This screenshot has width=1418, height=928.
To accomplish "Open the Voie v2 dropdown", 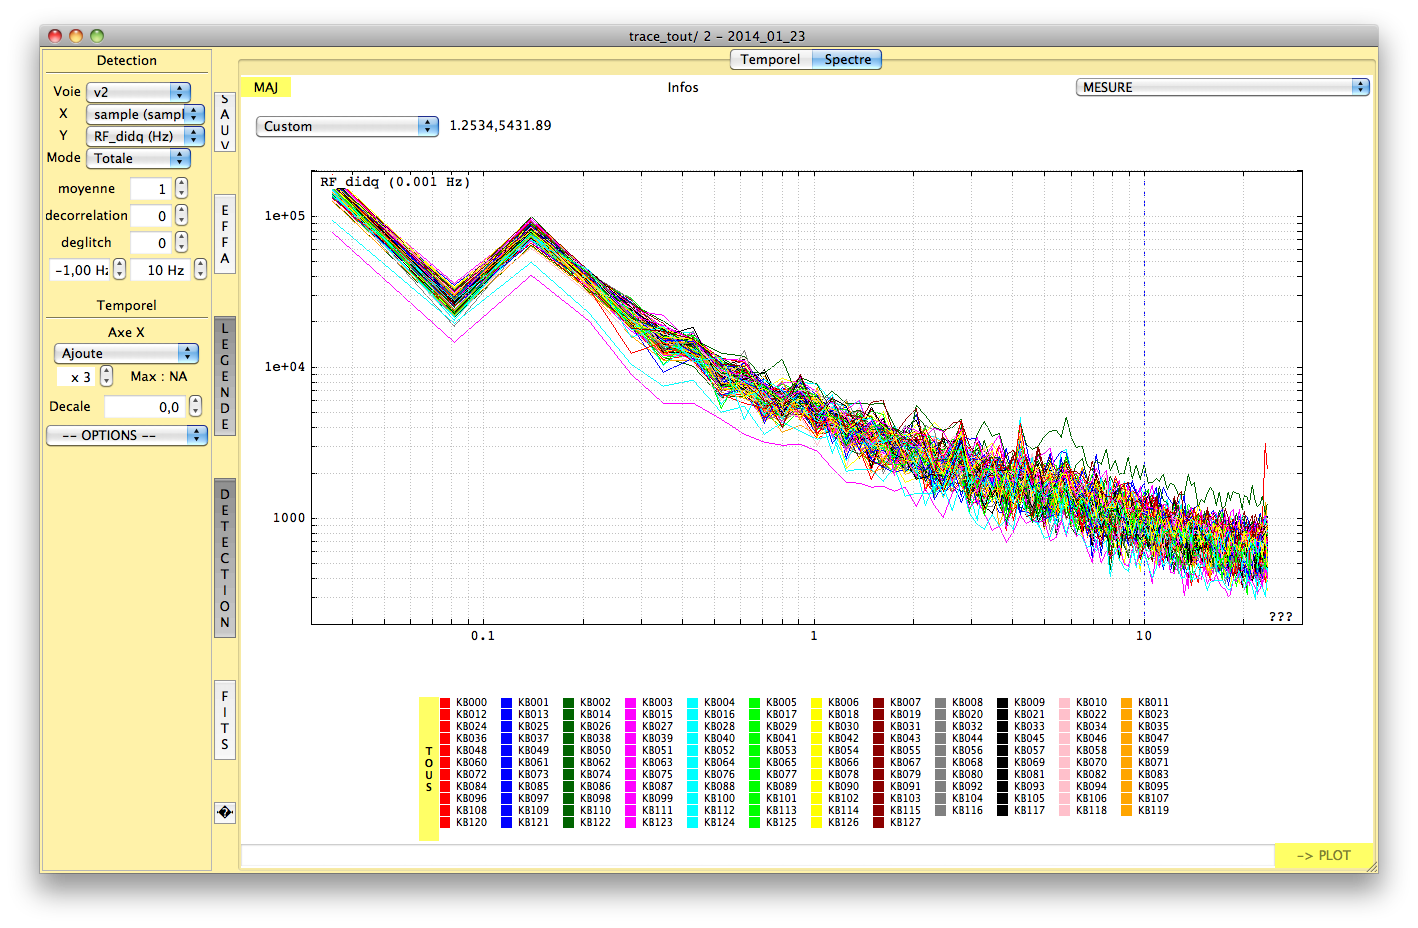I will click(x=138, y=92).
